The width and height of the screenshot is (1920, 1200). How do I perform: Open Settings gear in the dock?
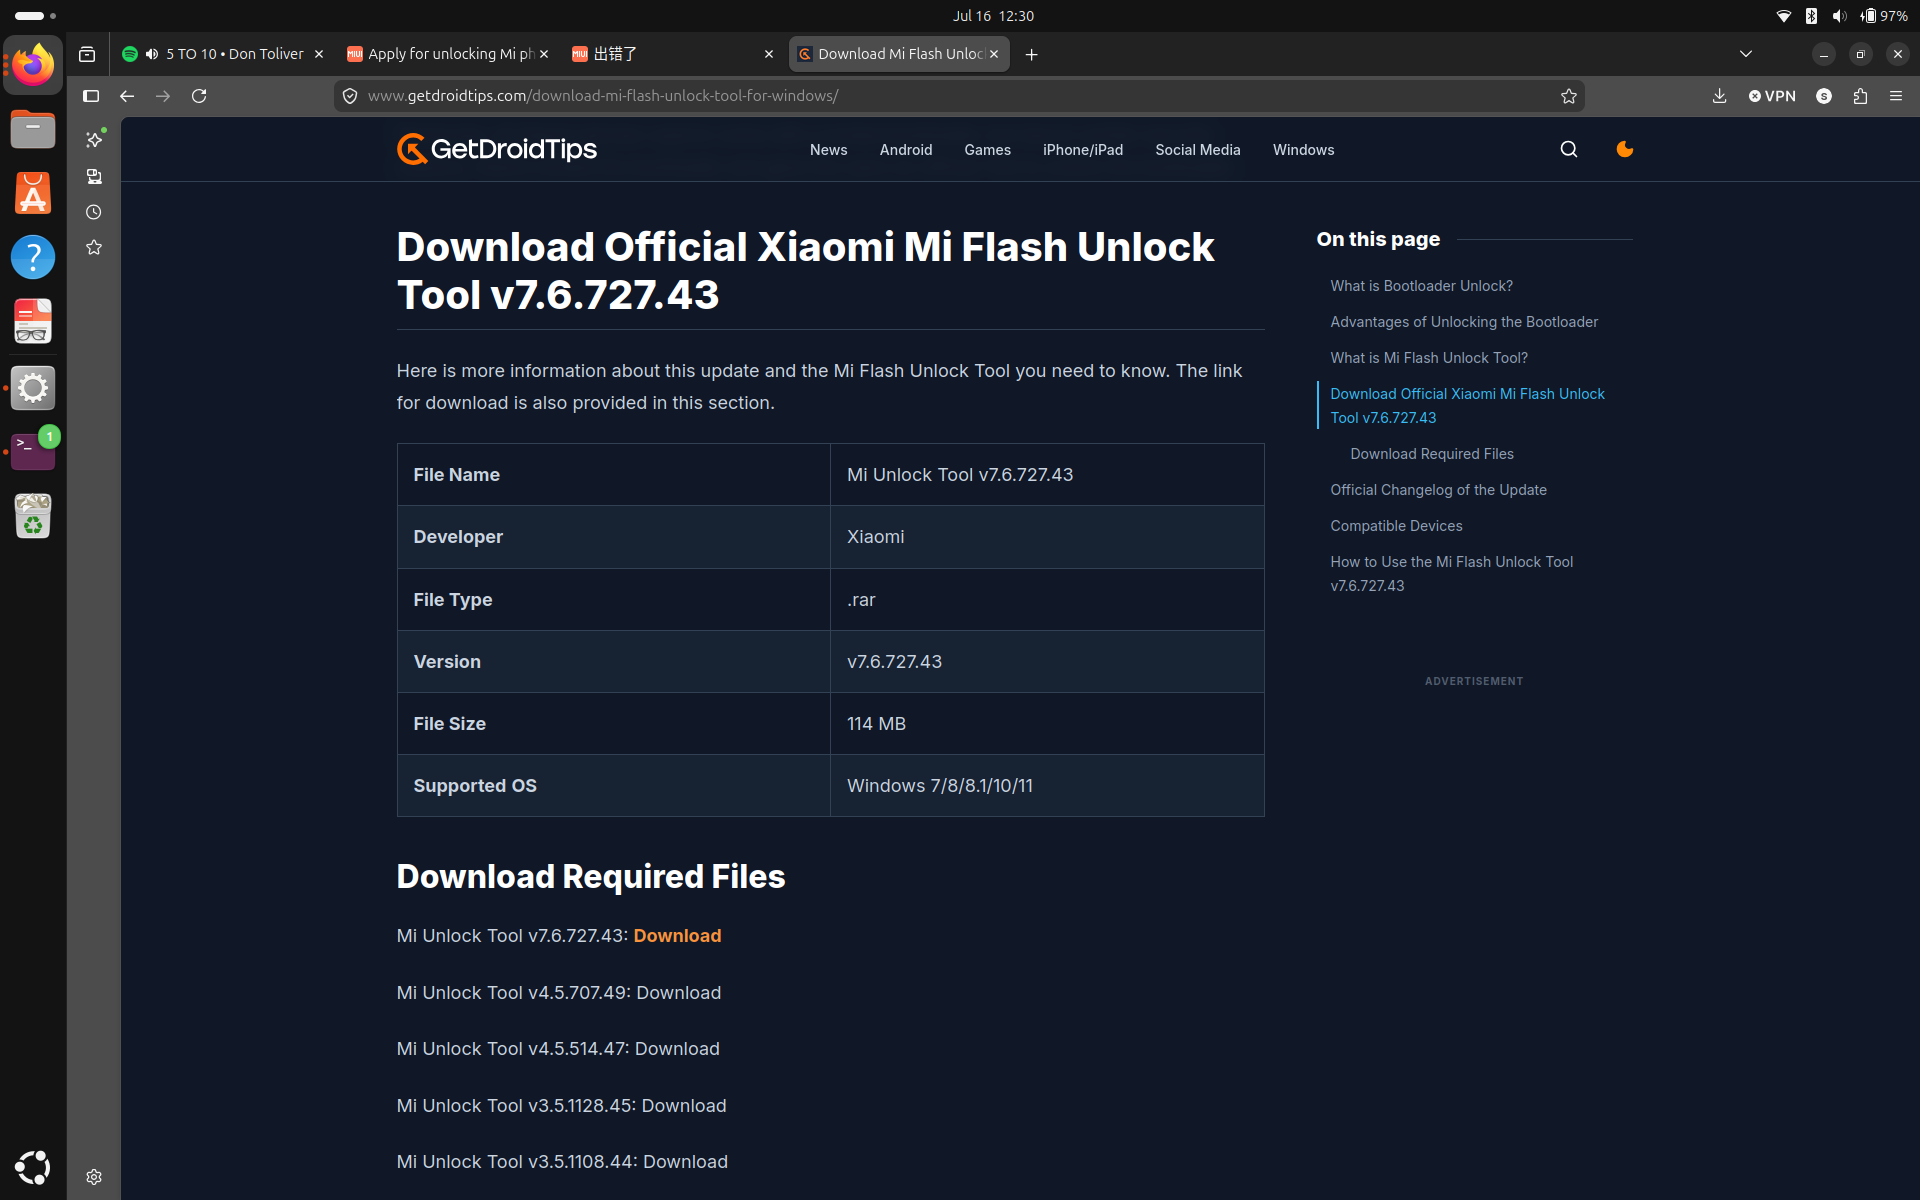[x=33, y=387]
